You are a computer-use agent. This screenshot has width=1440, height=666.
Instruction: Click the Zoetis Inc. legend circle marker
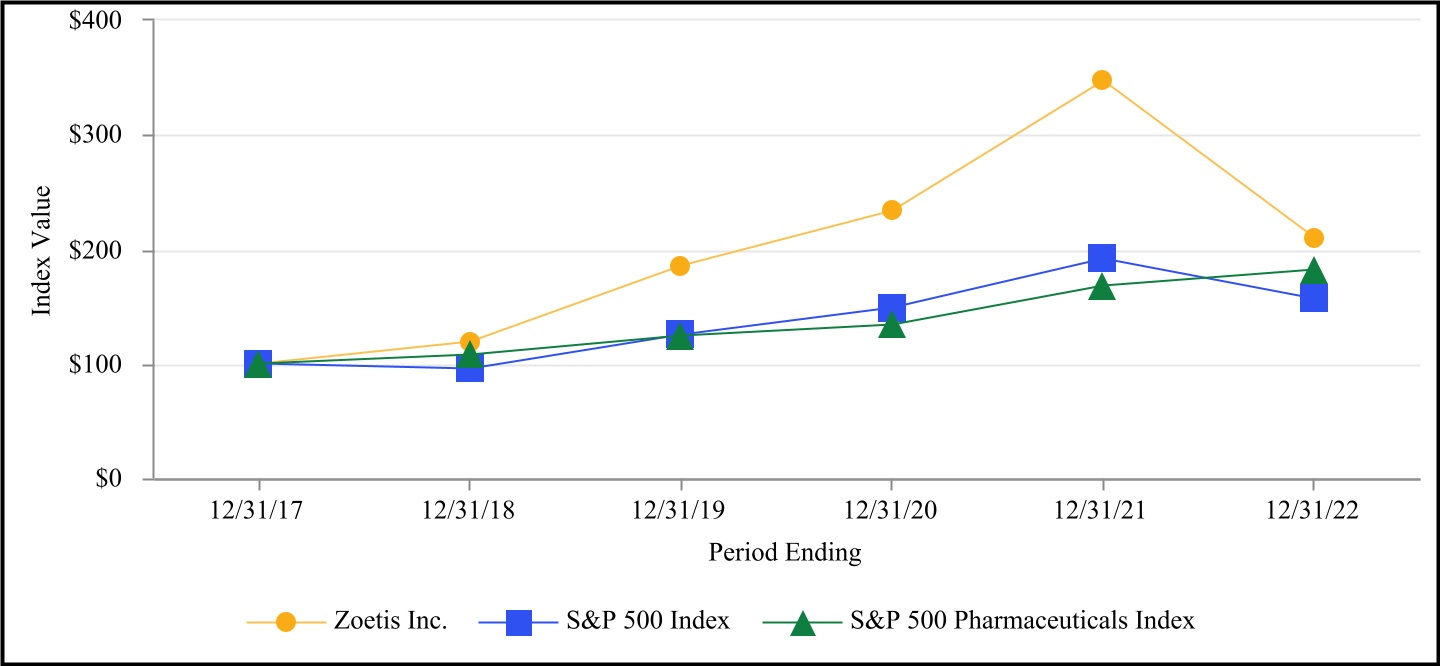click(x=286, y=621)
